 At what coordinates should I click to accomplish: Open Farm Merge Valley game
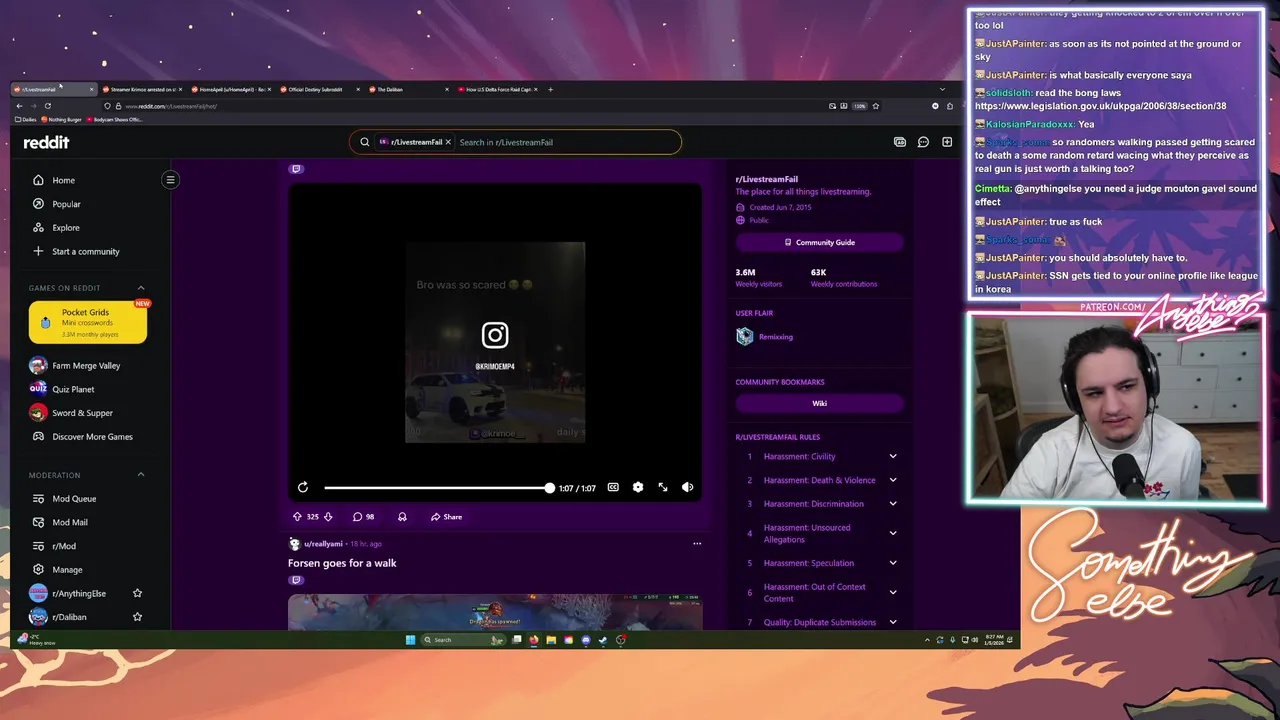[x=85, y=366]
